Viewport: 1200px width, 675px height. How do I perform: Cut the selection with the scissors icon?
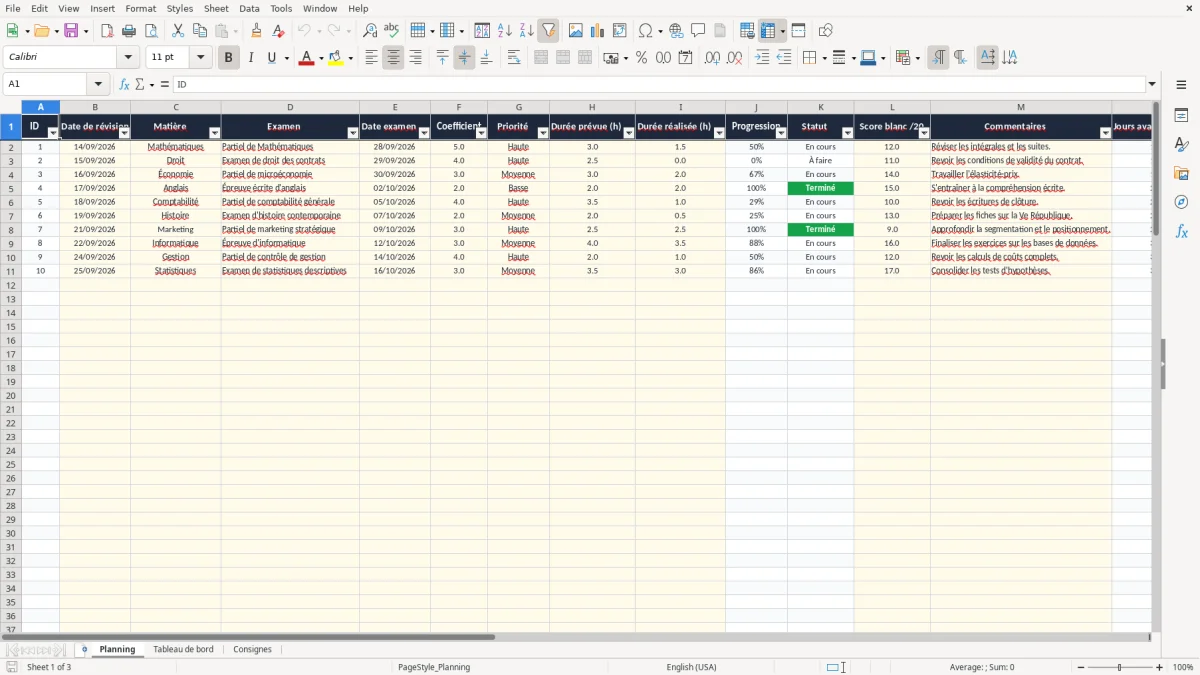[x=178, y=31]
